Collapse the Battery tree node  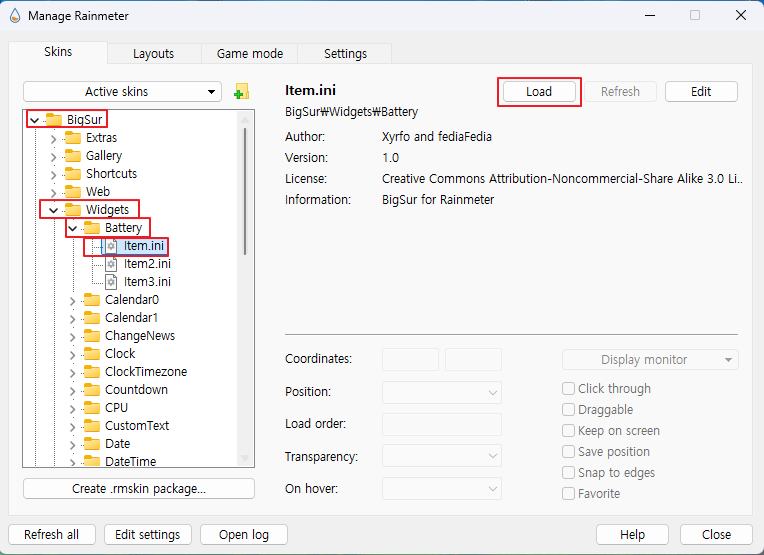(x=73, y=228)
